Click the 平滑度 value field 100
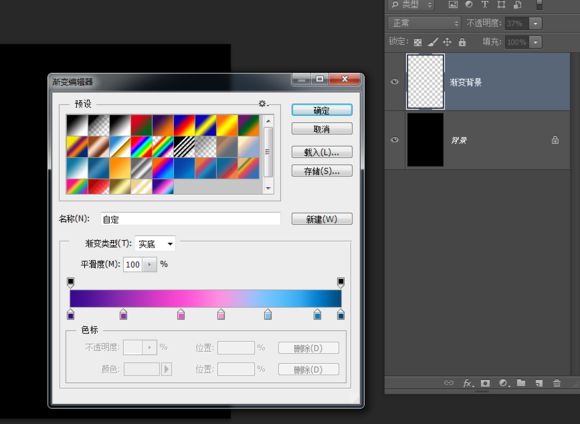This screenshot has width=580, height=424. click(133, 265)
